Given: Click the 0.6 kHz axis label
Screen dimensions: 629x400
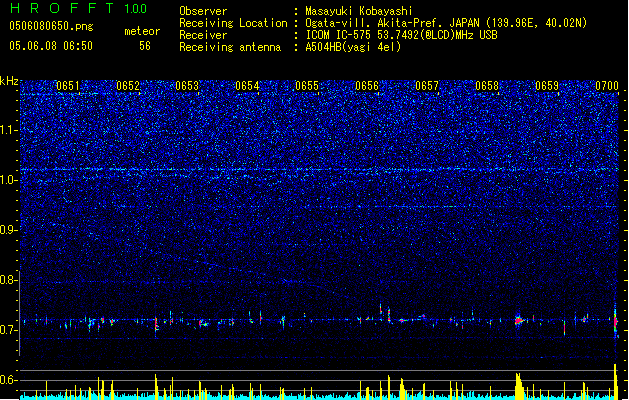Looking at the screenshot, I should (9, 380).
